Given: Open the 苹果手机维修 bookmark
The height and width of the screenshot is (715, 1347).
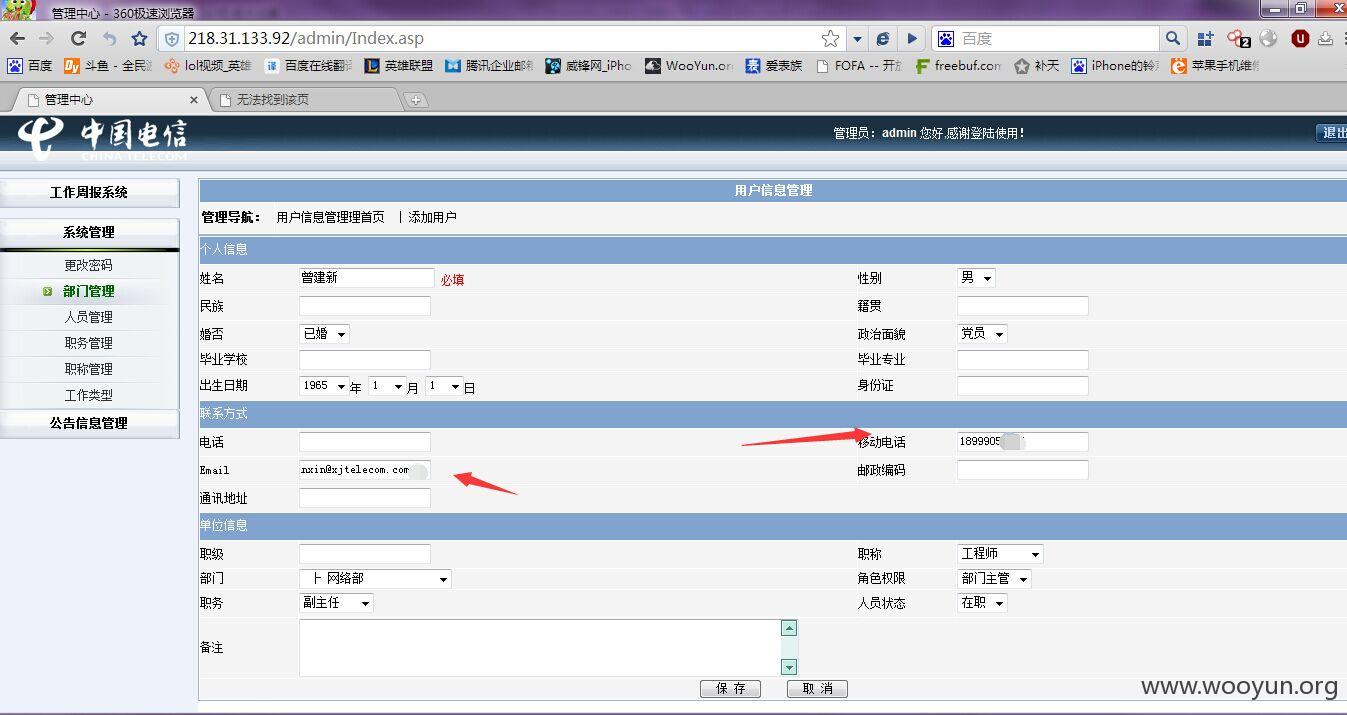Looking at the screenshot, I should [x=1215, y=65].
